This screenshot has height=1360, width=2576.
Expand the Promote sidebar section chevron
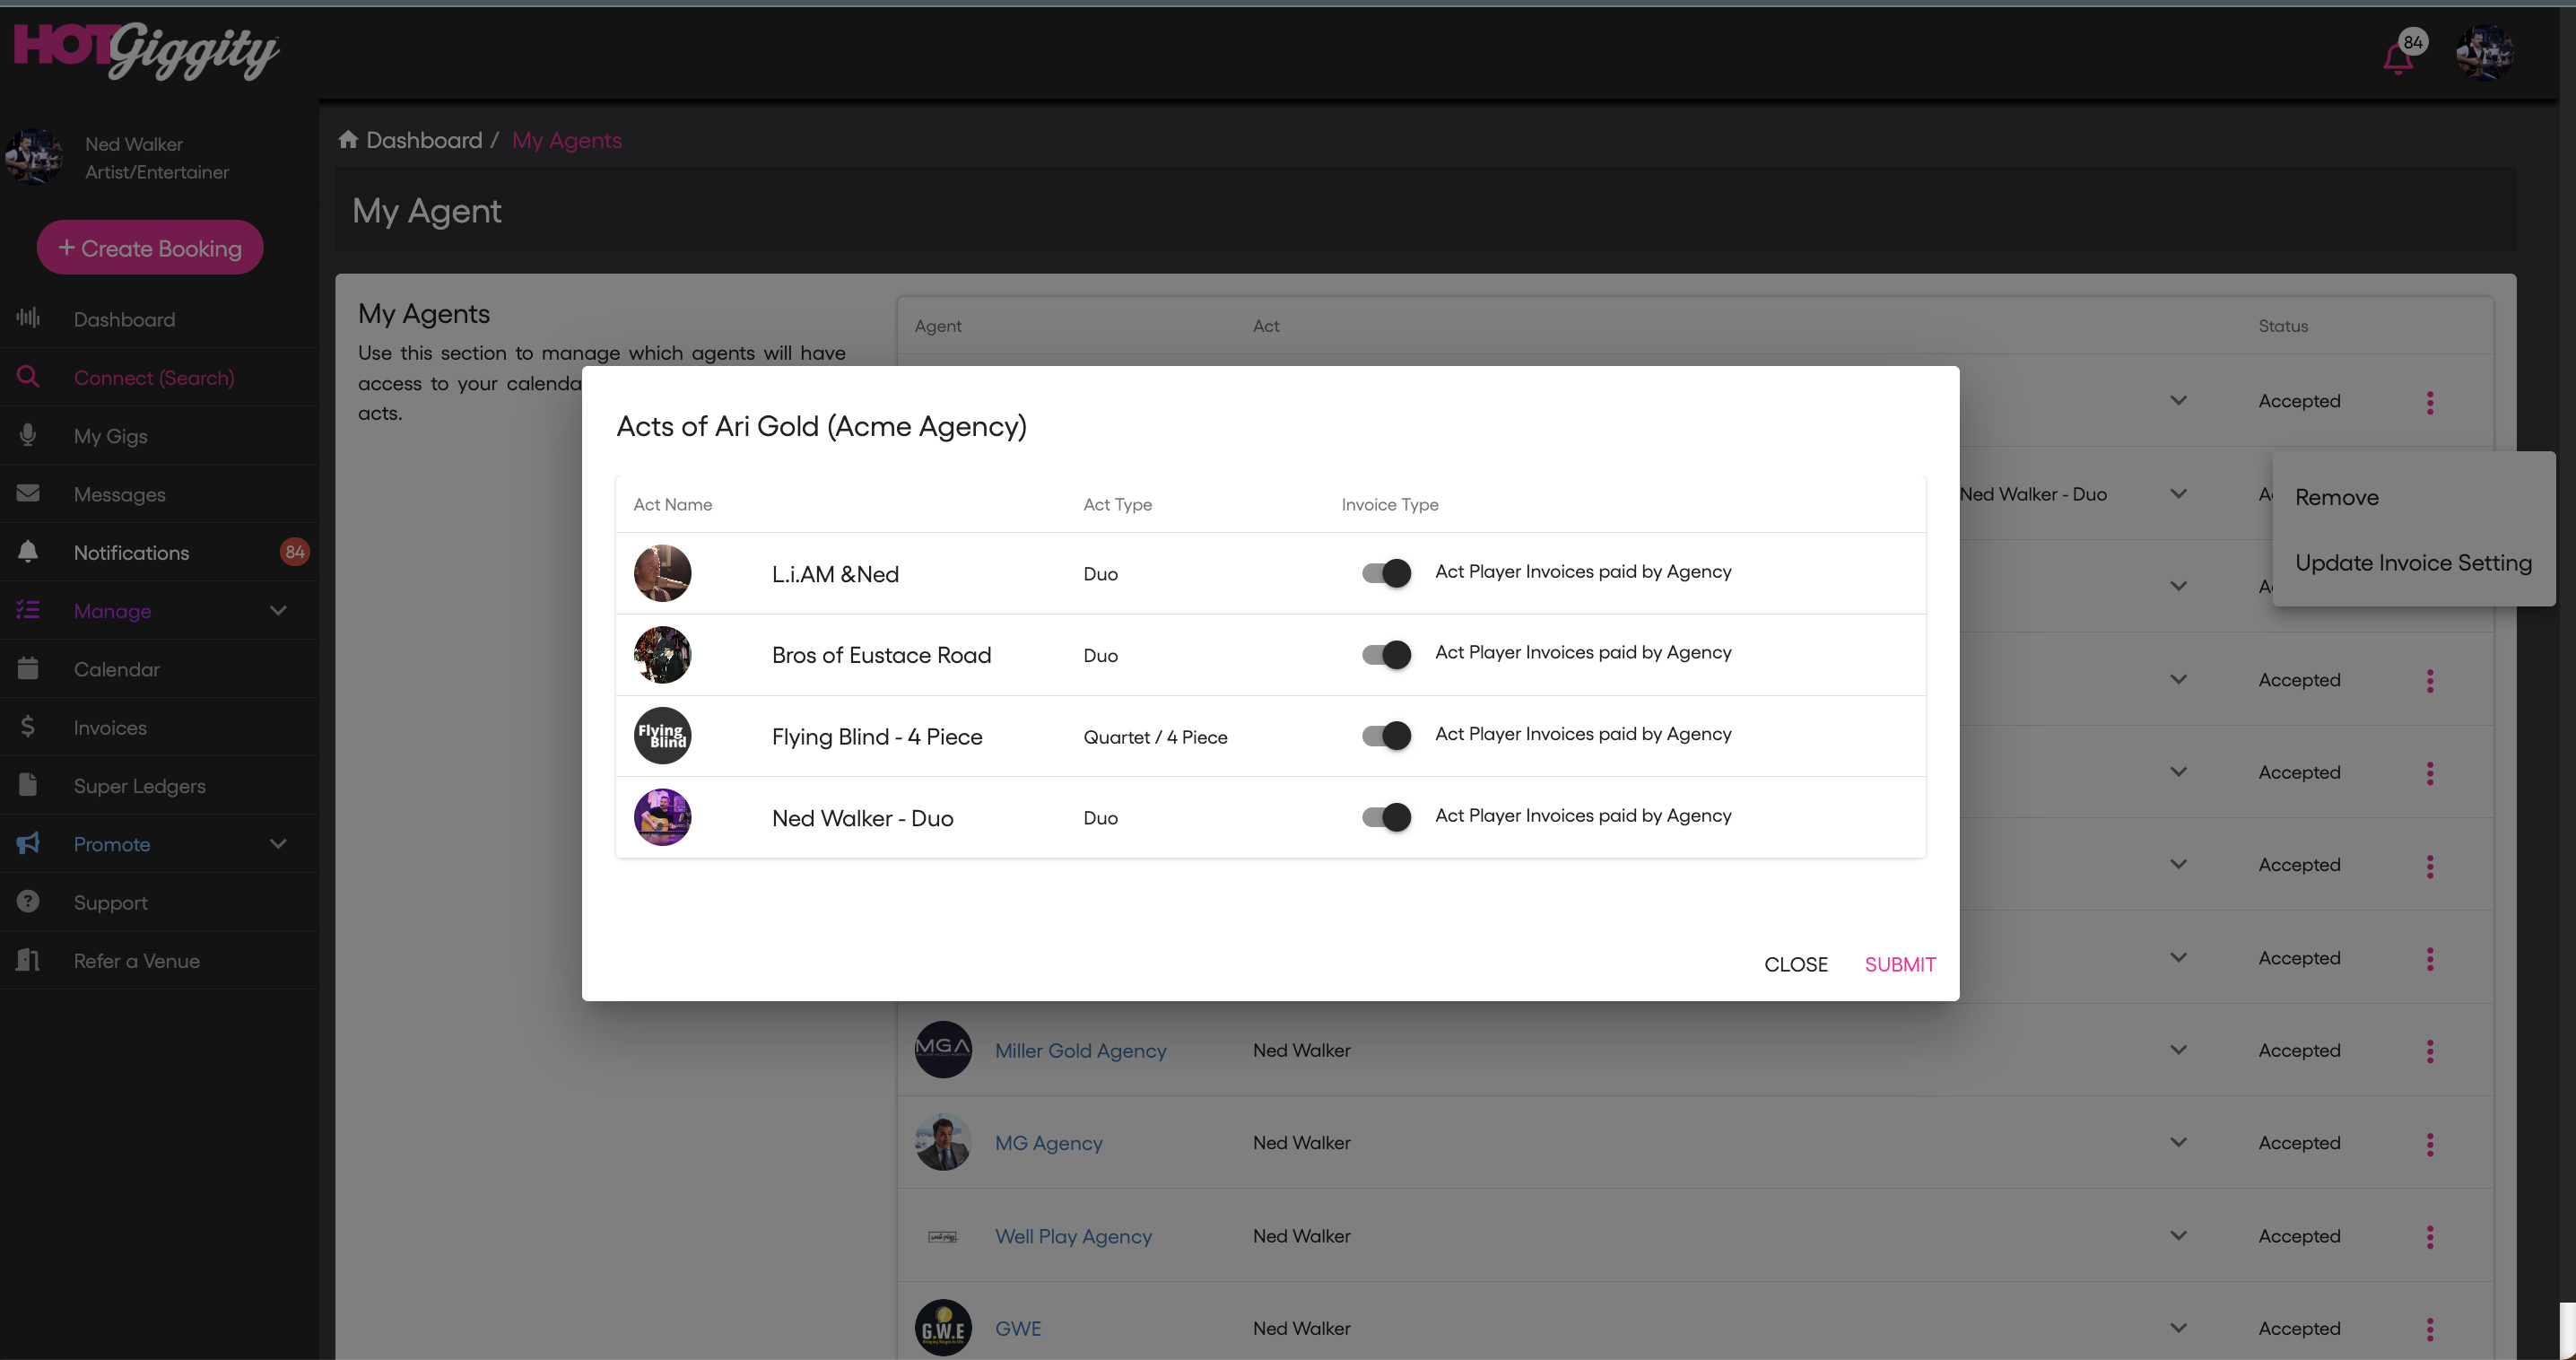click(278, 843)
